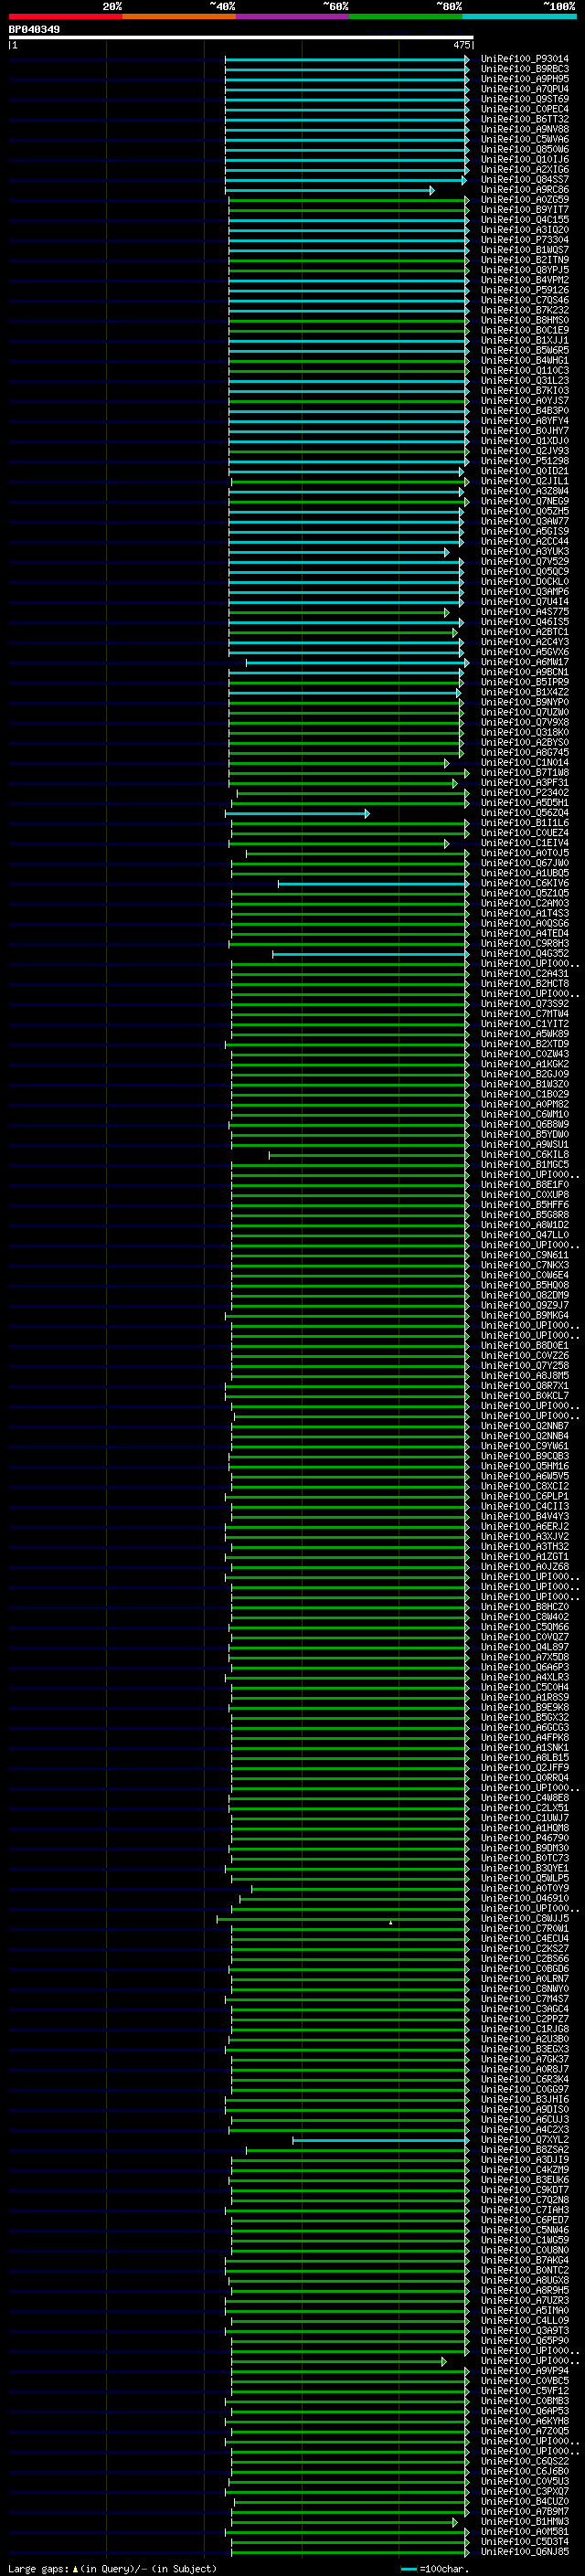Screen dimensions: 585x2576
Task: Open the UniRef100_B9RBC3 hit
Action: [x=524, y=69]
